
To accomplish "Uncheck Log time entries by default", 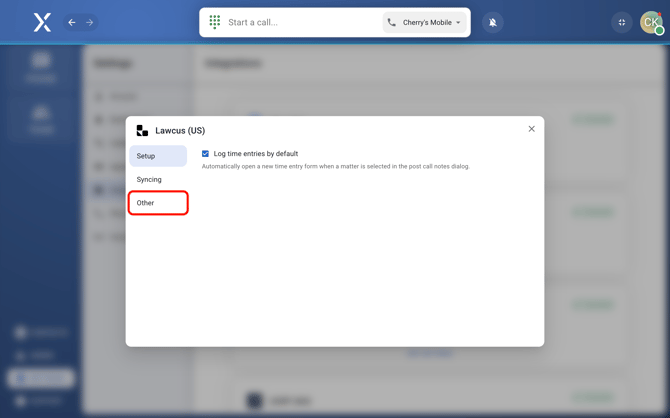I will (206, 154).
